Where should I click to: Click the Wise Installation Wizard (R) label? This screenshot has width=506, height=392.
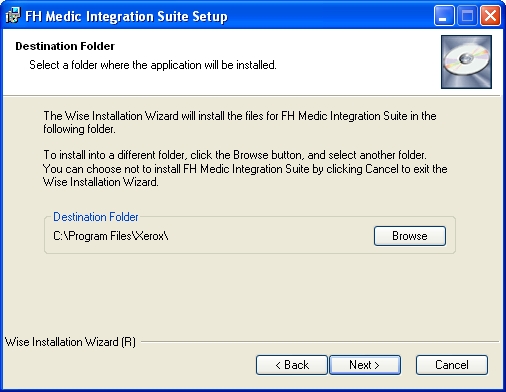point(70,342)
